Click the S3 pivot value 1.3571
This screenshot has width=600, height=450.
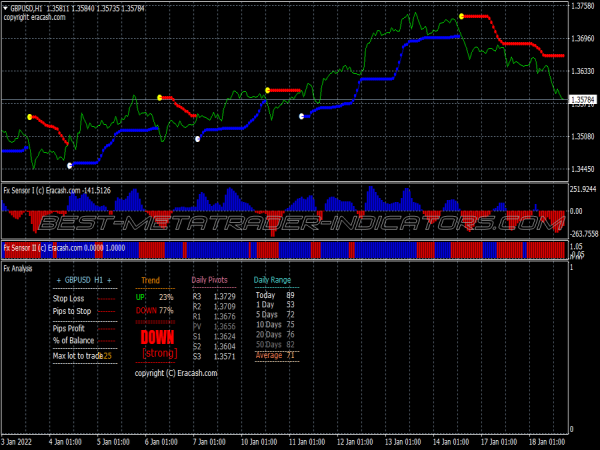click(225, 356)
